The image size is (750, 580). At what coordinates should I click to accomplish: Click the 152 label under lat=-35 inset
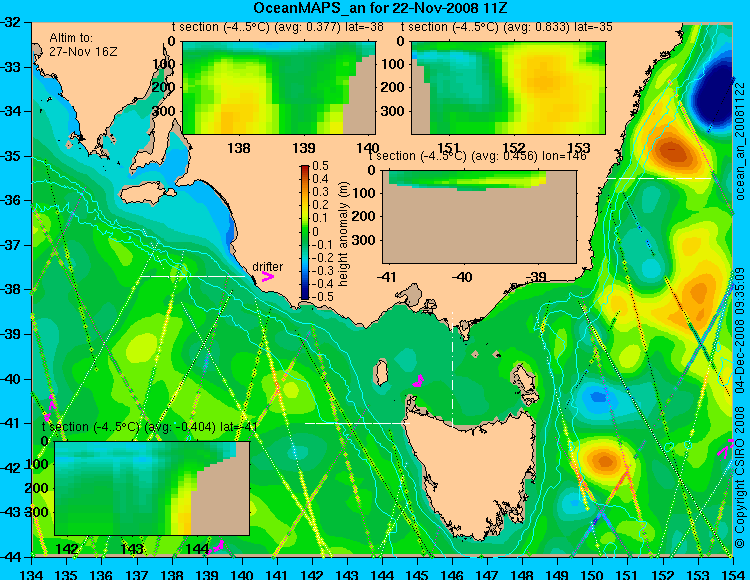click(x=514, y=148)
